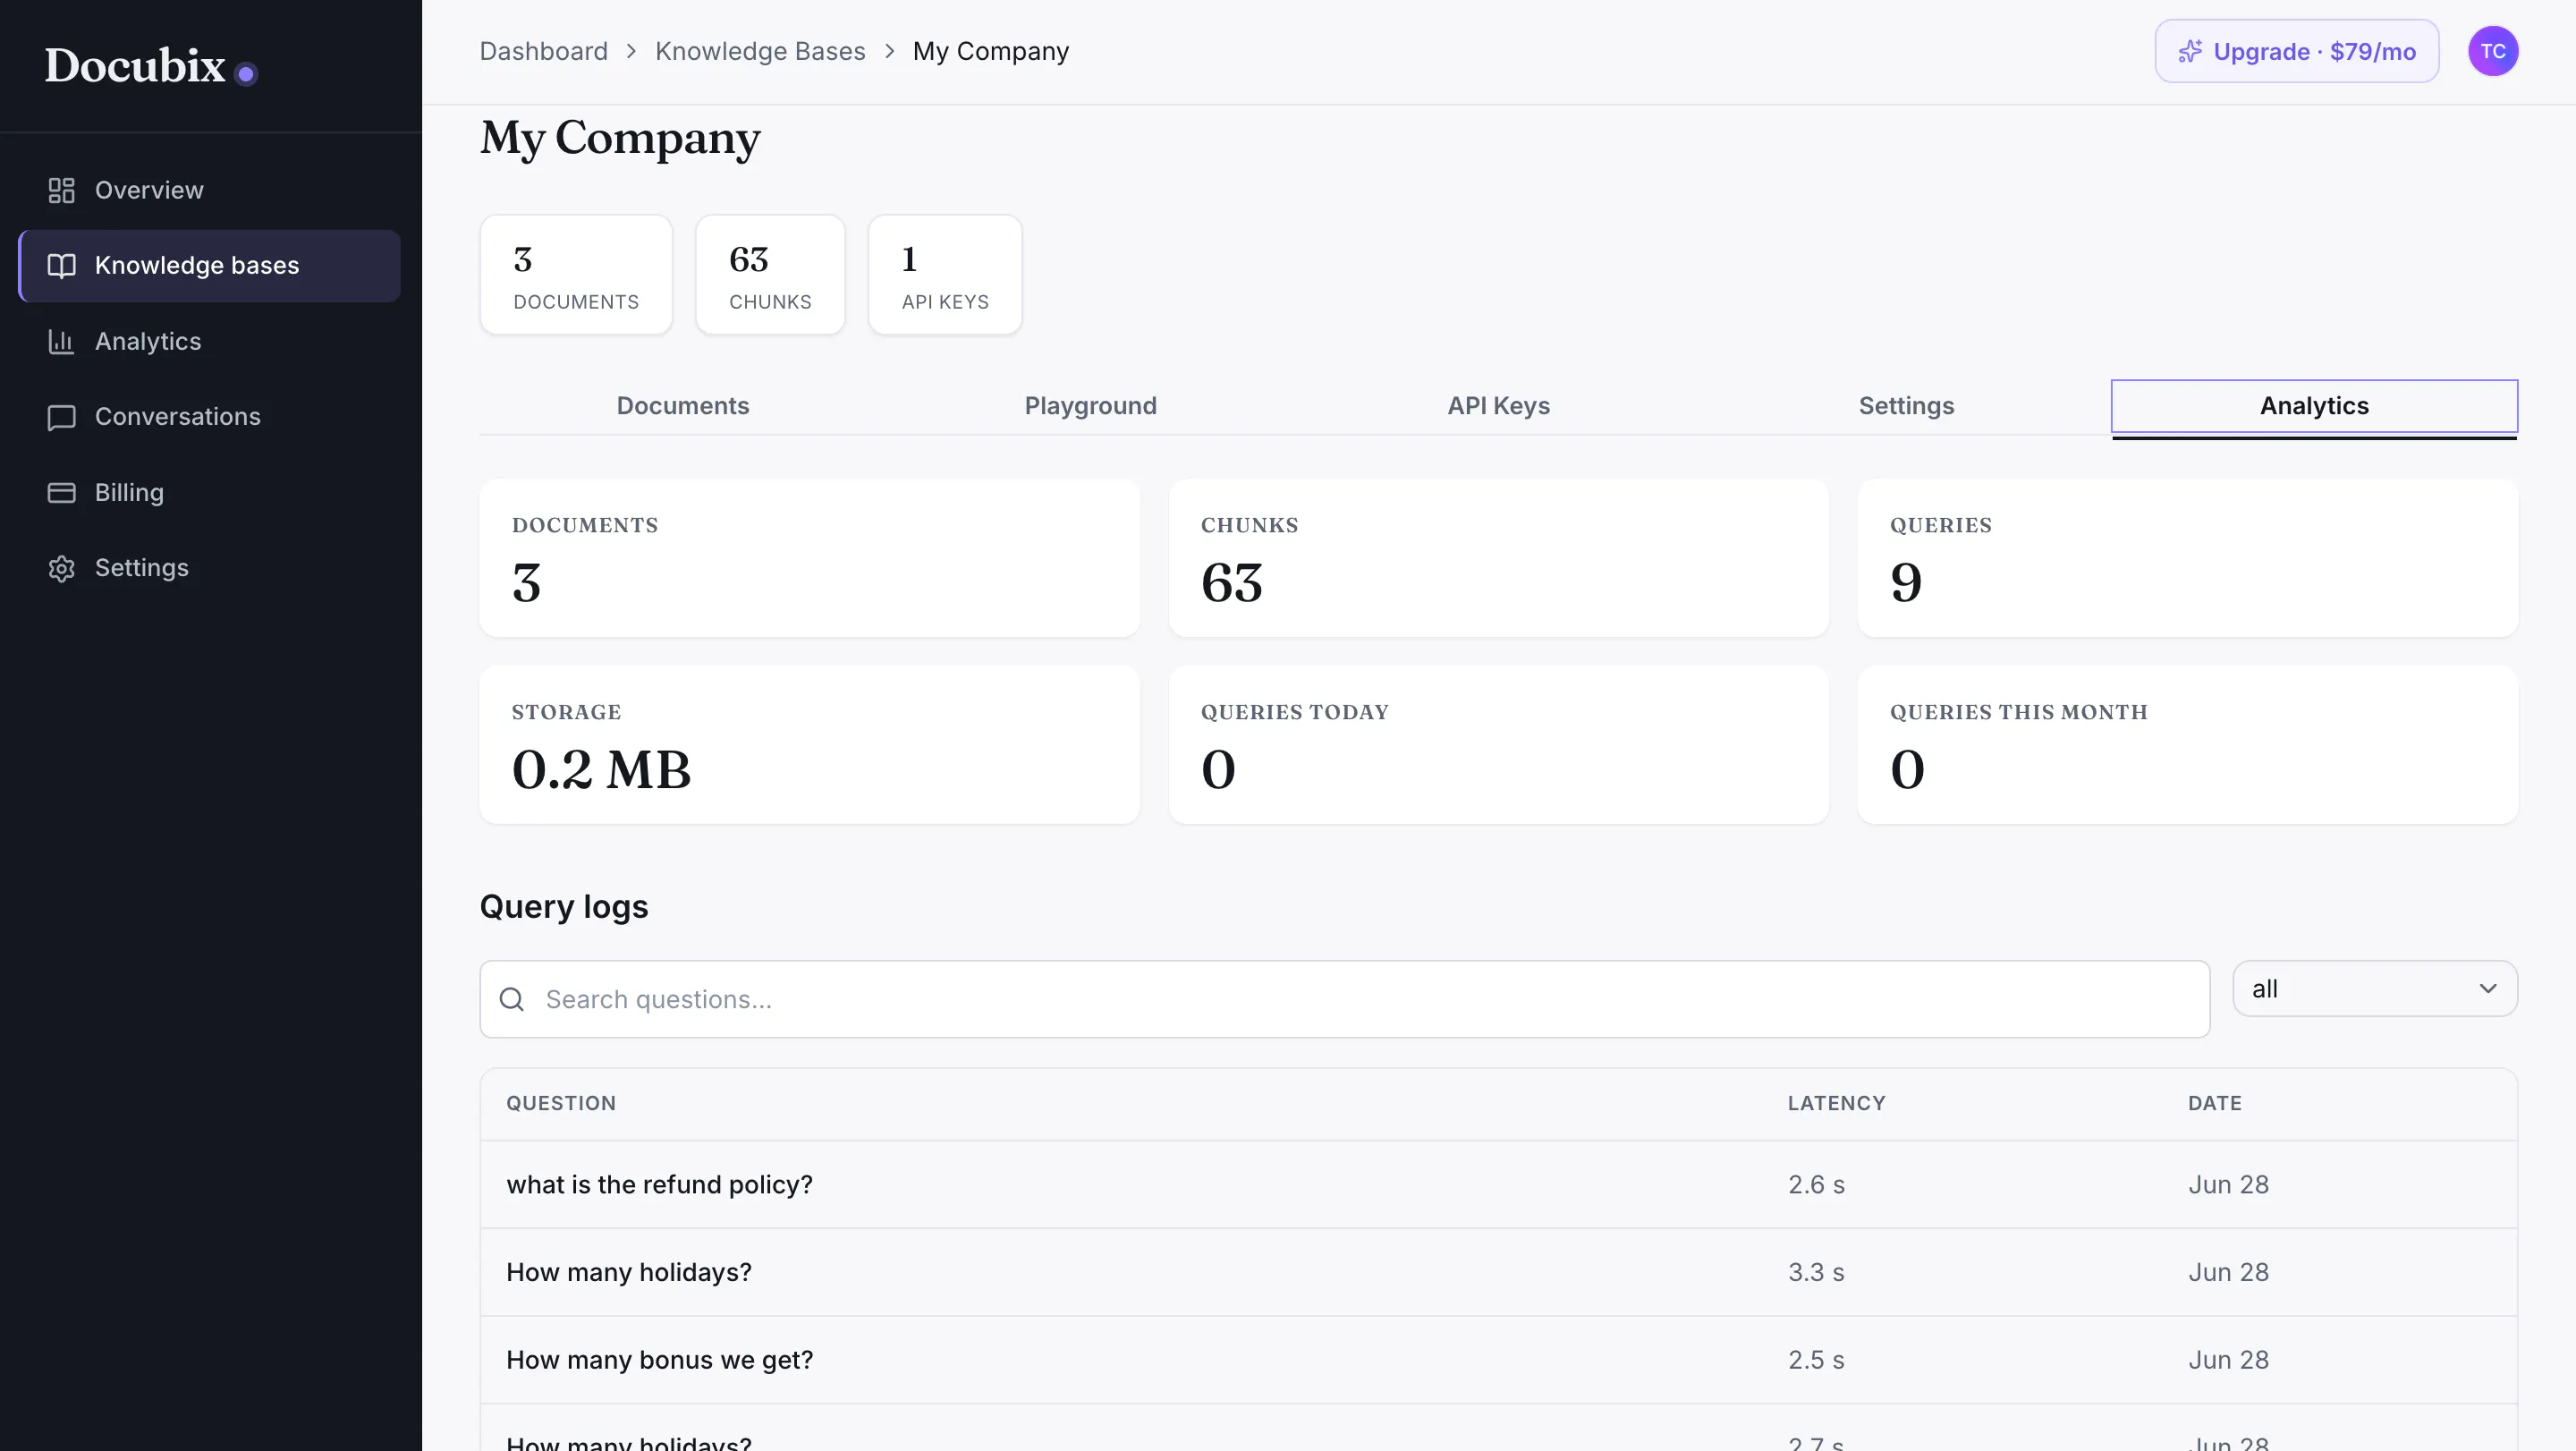The height and width of the screenshot is (1451, 2576).
Task: Click the Question column header
Action: pyautogui.click(x=560, y=1103)
